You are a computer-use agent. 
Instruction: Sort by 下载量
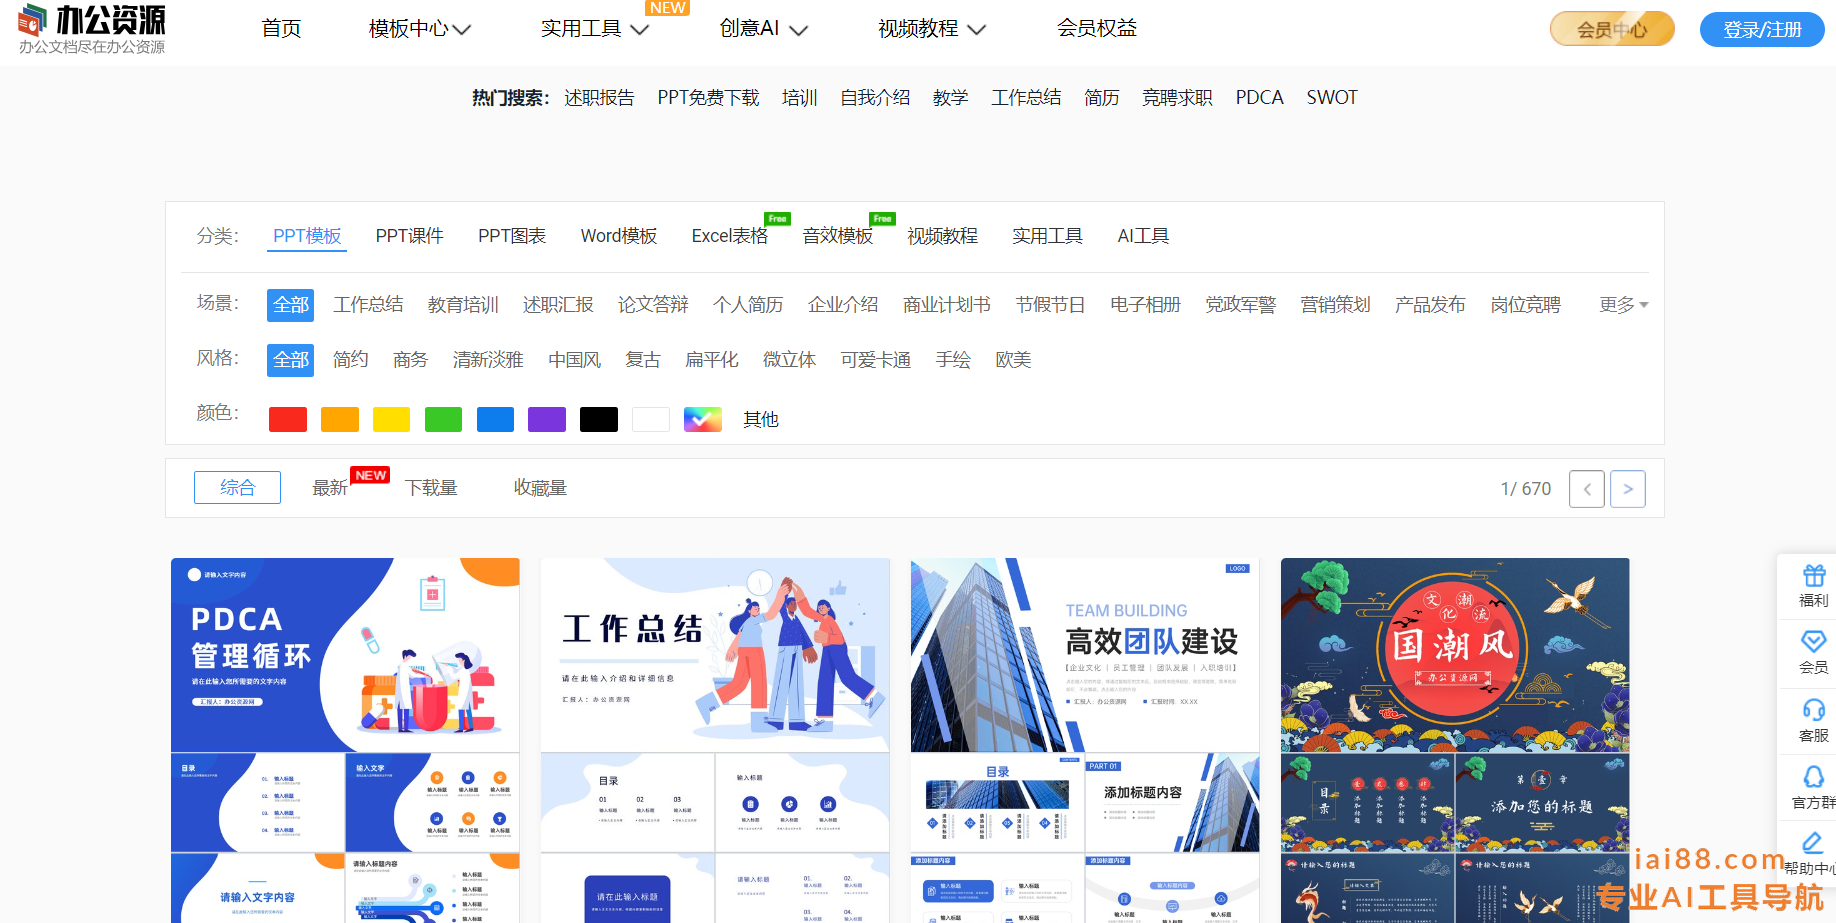point(431,488)
